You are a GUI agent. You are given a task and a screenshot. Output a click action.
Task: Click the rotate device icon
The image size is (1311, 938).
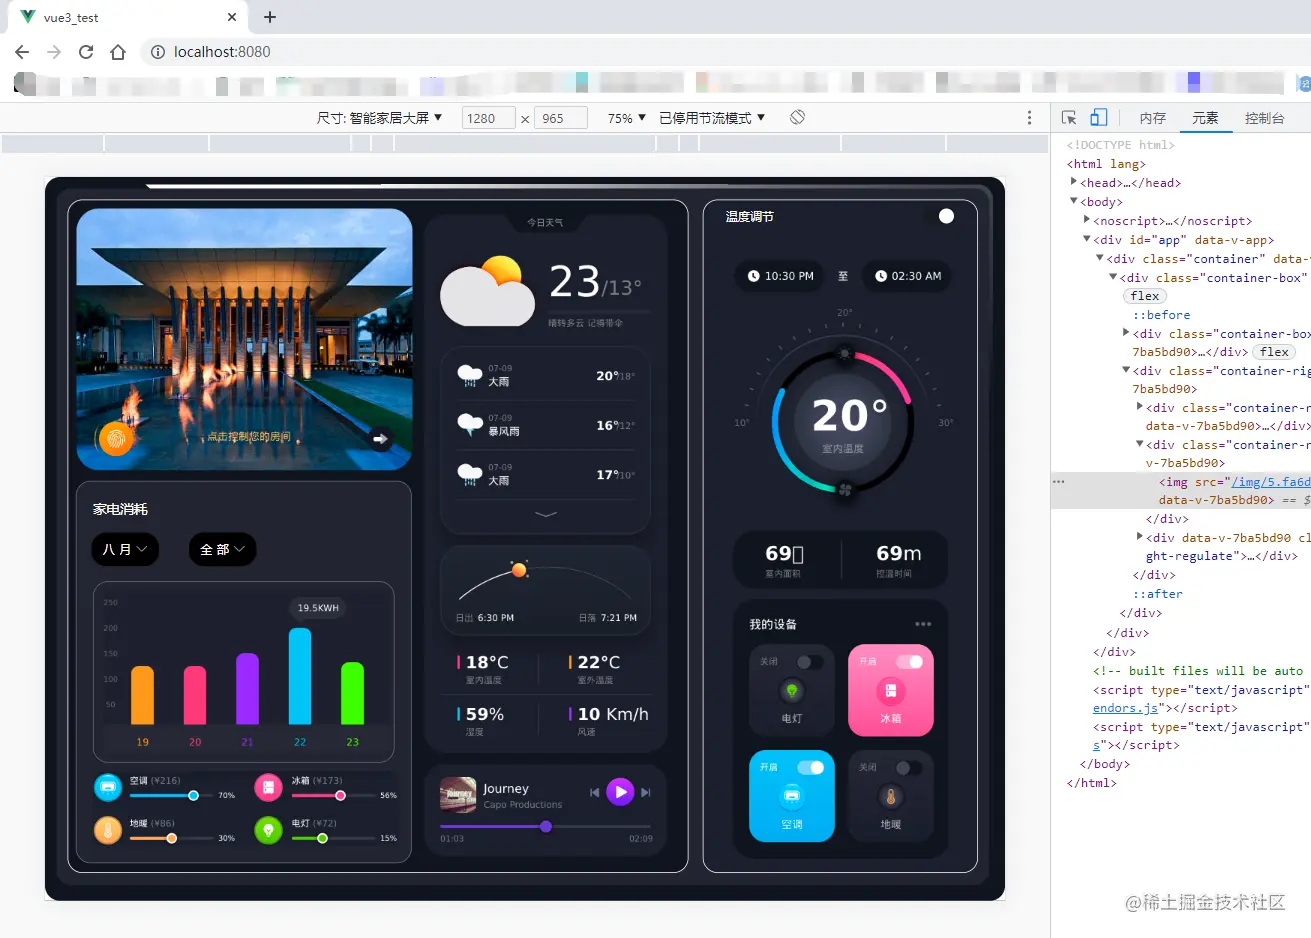tap(797, 117)
